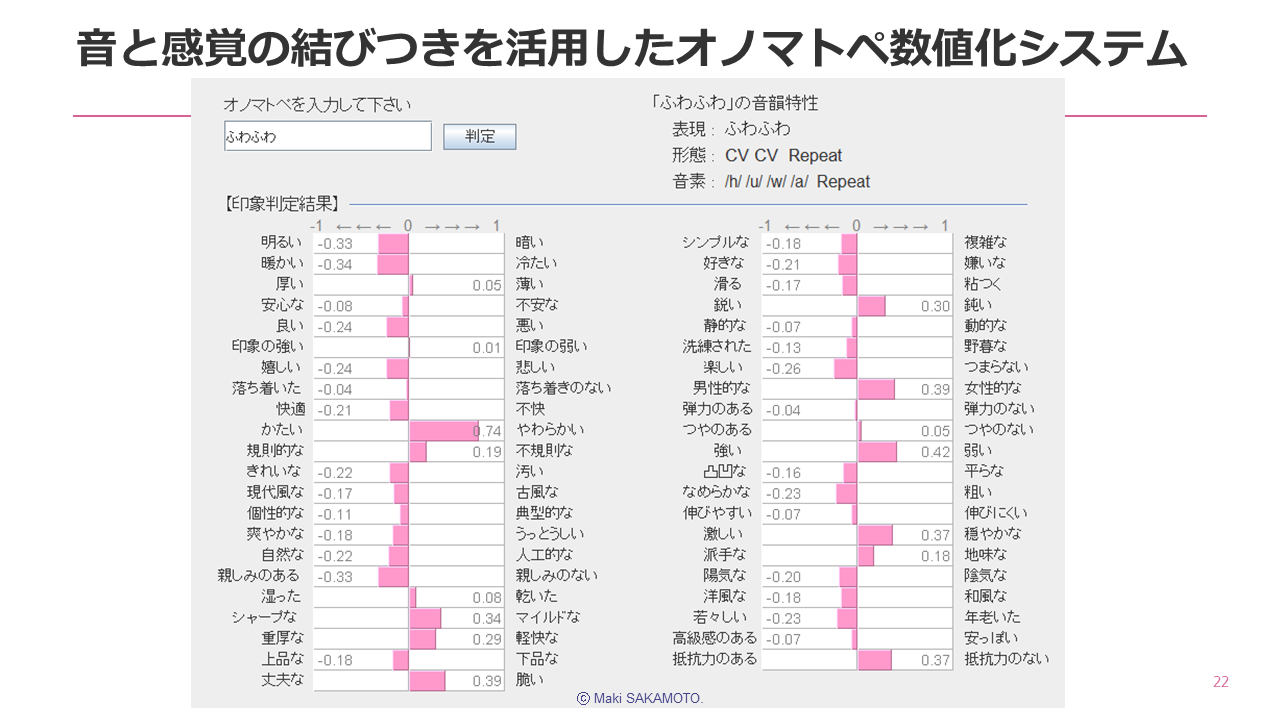Click the 重厚な–軽快な bar showing 0.29
The height and width of the screenshot is (720, 1280).
423,638
